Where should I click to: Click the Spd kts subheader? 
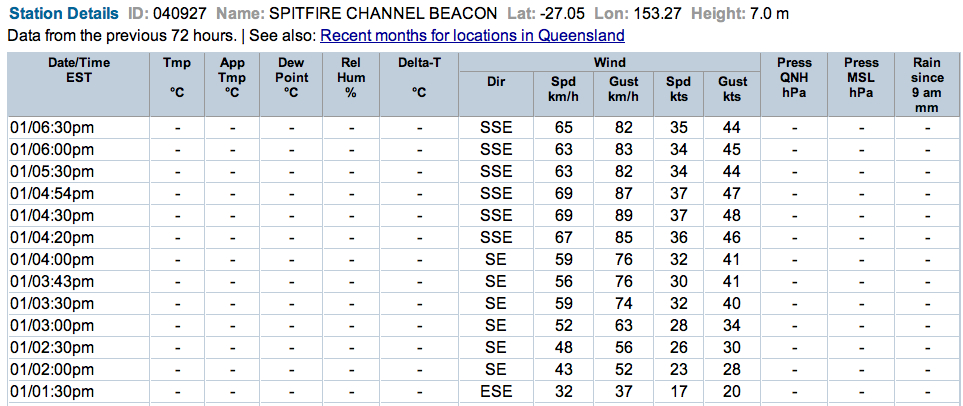pos(678,89)
